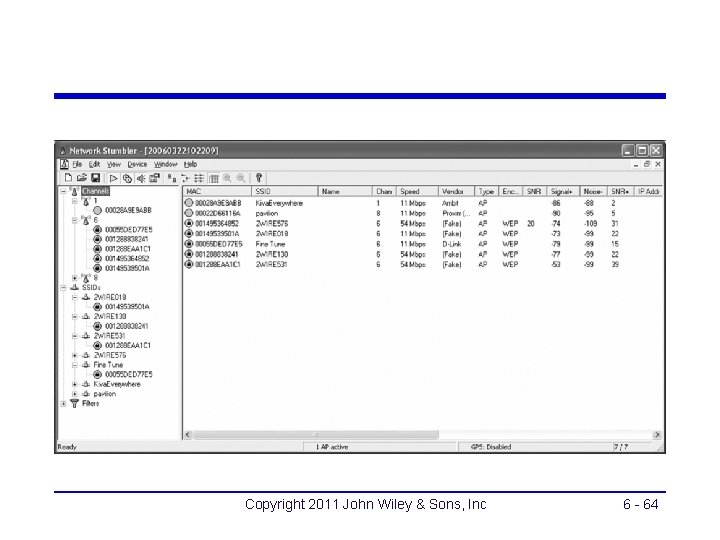Collapse the Channels root tree node
The image size is (720, 540).
[x=63, y=191]
